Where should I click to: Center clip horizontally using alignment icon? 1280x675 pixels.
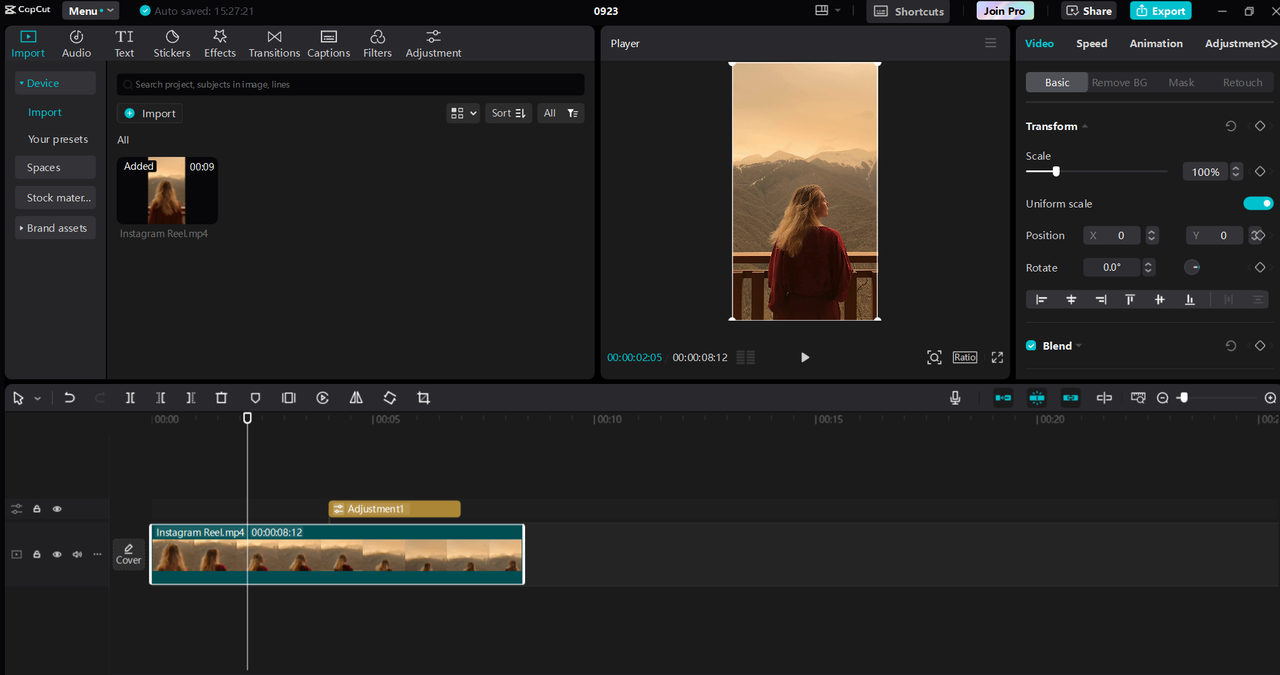(1071, 299)
